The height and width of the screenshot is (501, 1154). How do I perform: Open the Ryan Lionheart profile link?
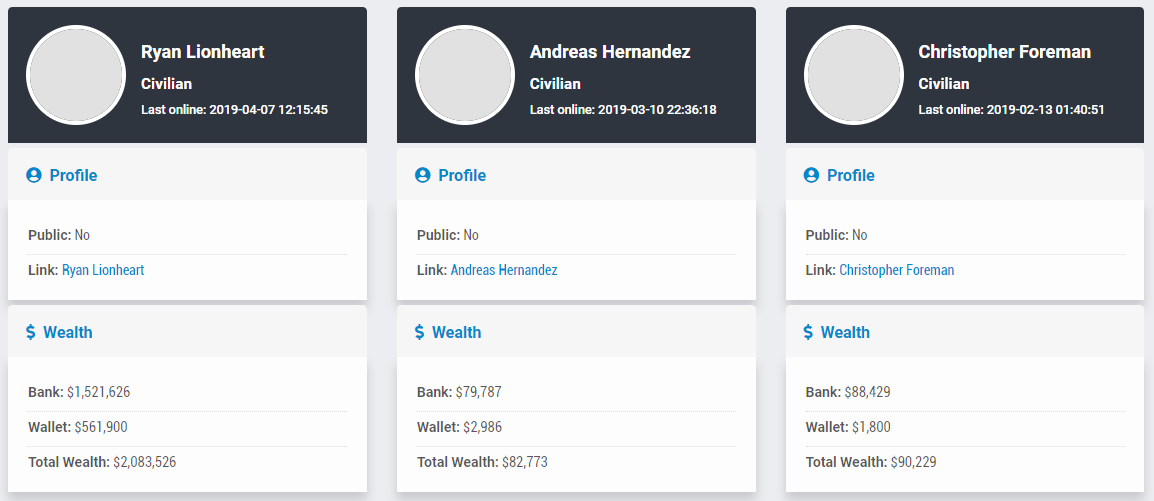pos(103,270)
